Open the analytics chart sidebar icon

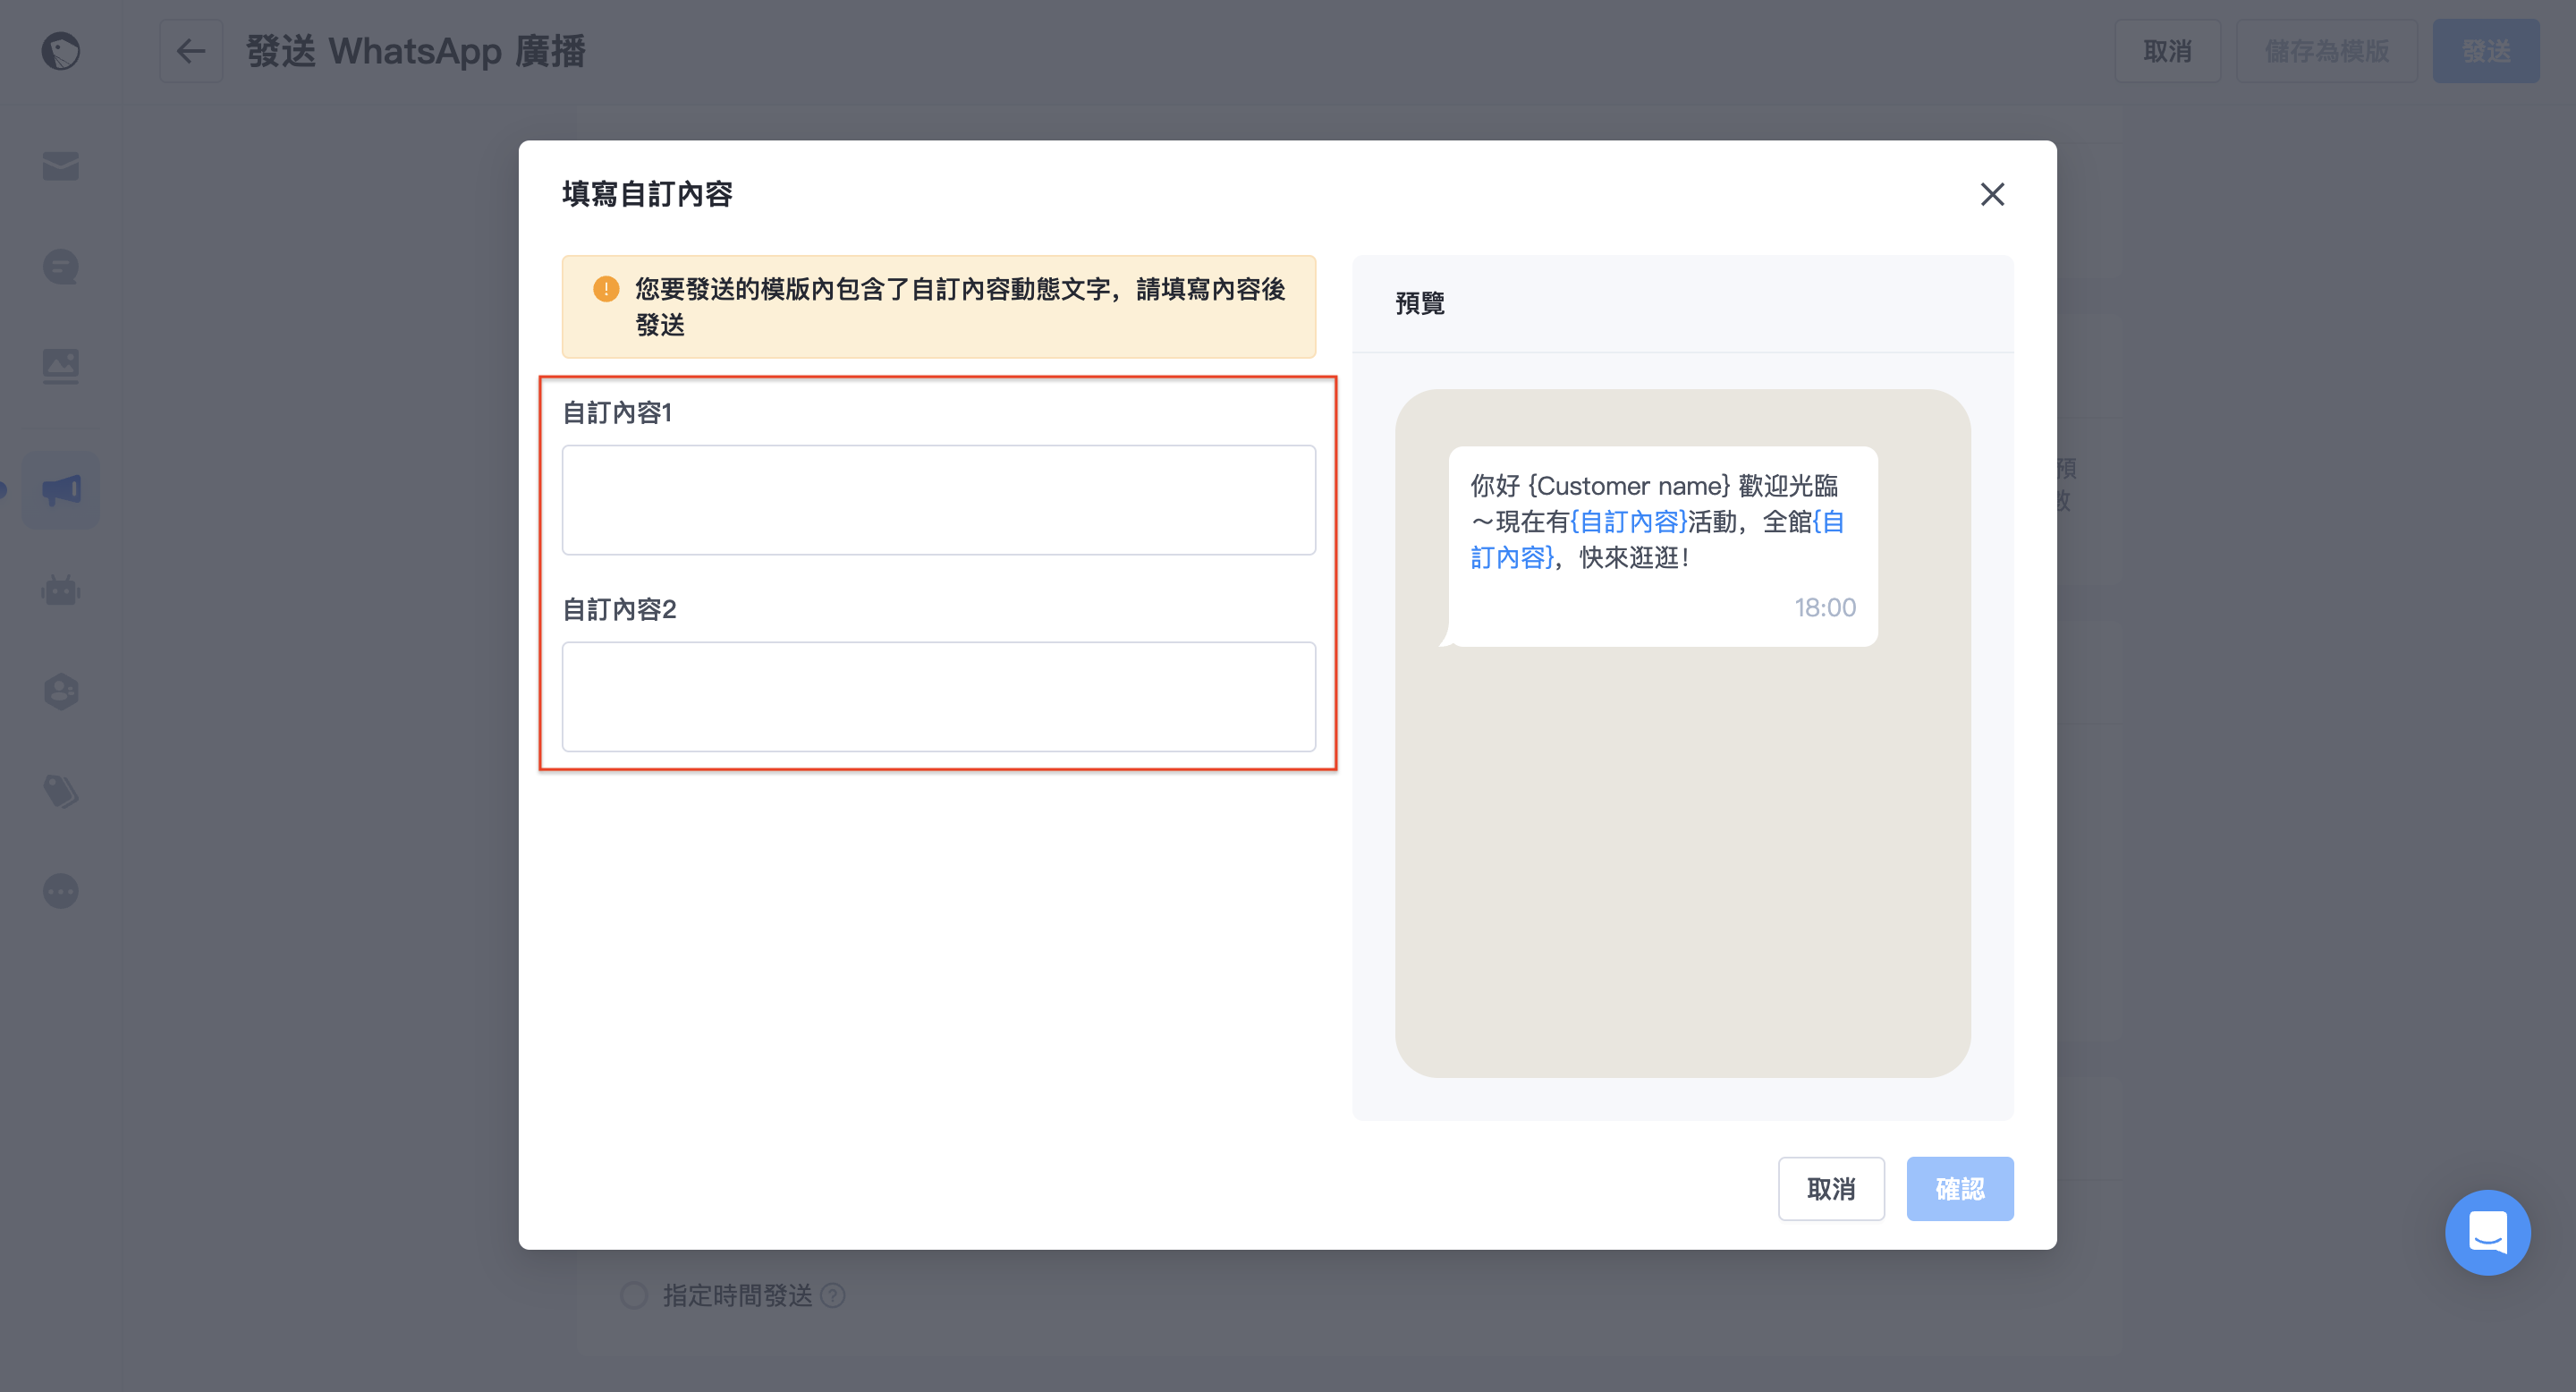(x=61, y=366)
